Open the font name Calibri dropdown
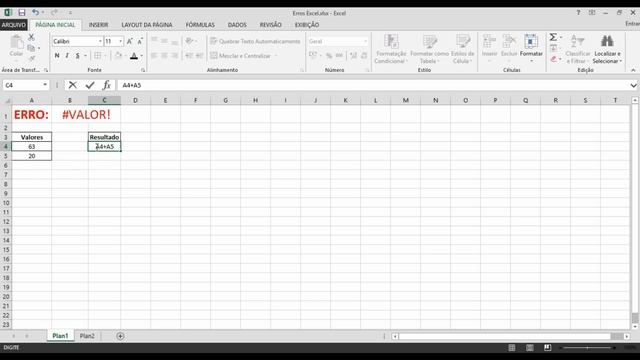 (100, 41)
